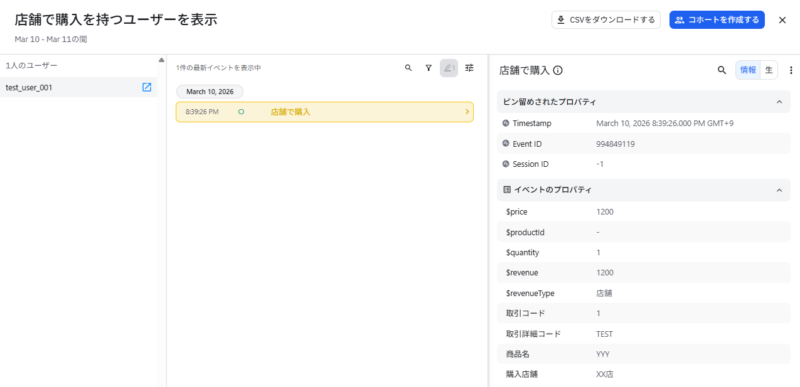Viewport: 800px width, 387px height.
Task: Click the search icon in event stream toolbar
Action: pos(408,68)
